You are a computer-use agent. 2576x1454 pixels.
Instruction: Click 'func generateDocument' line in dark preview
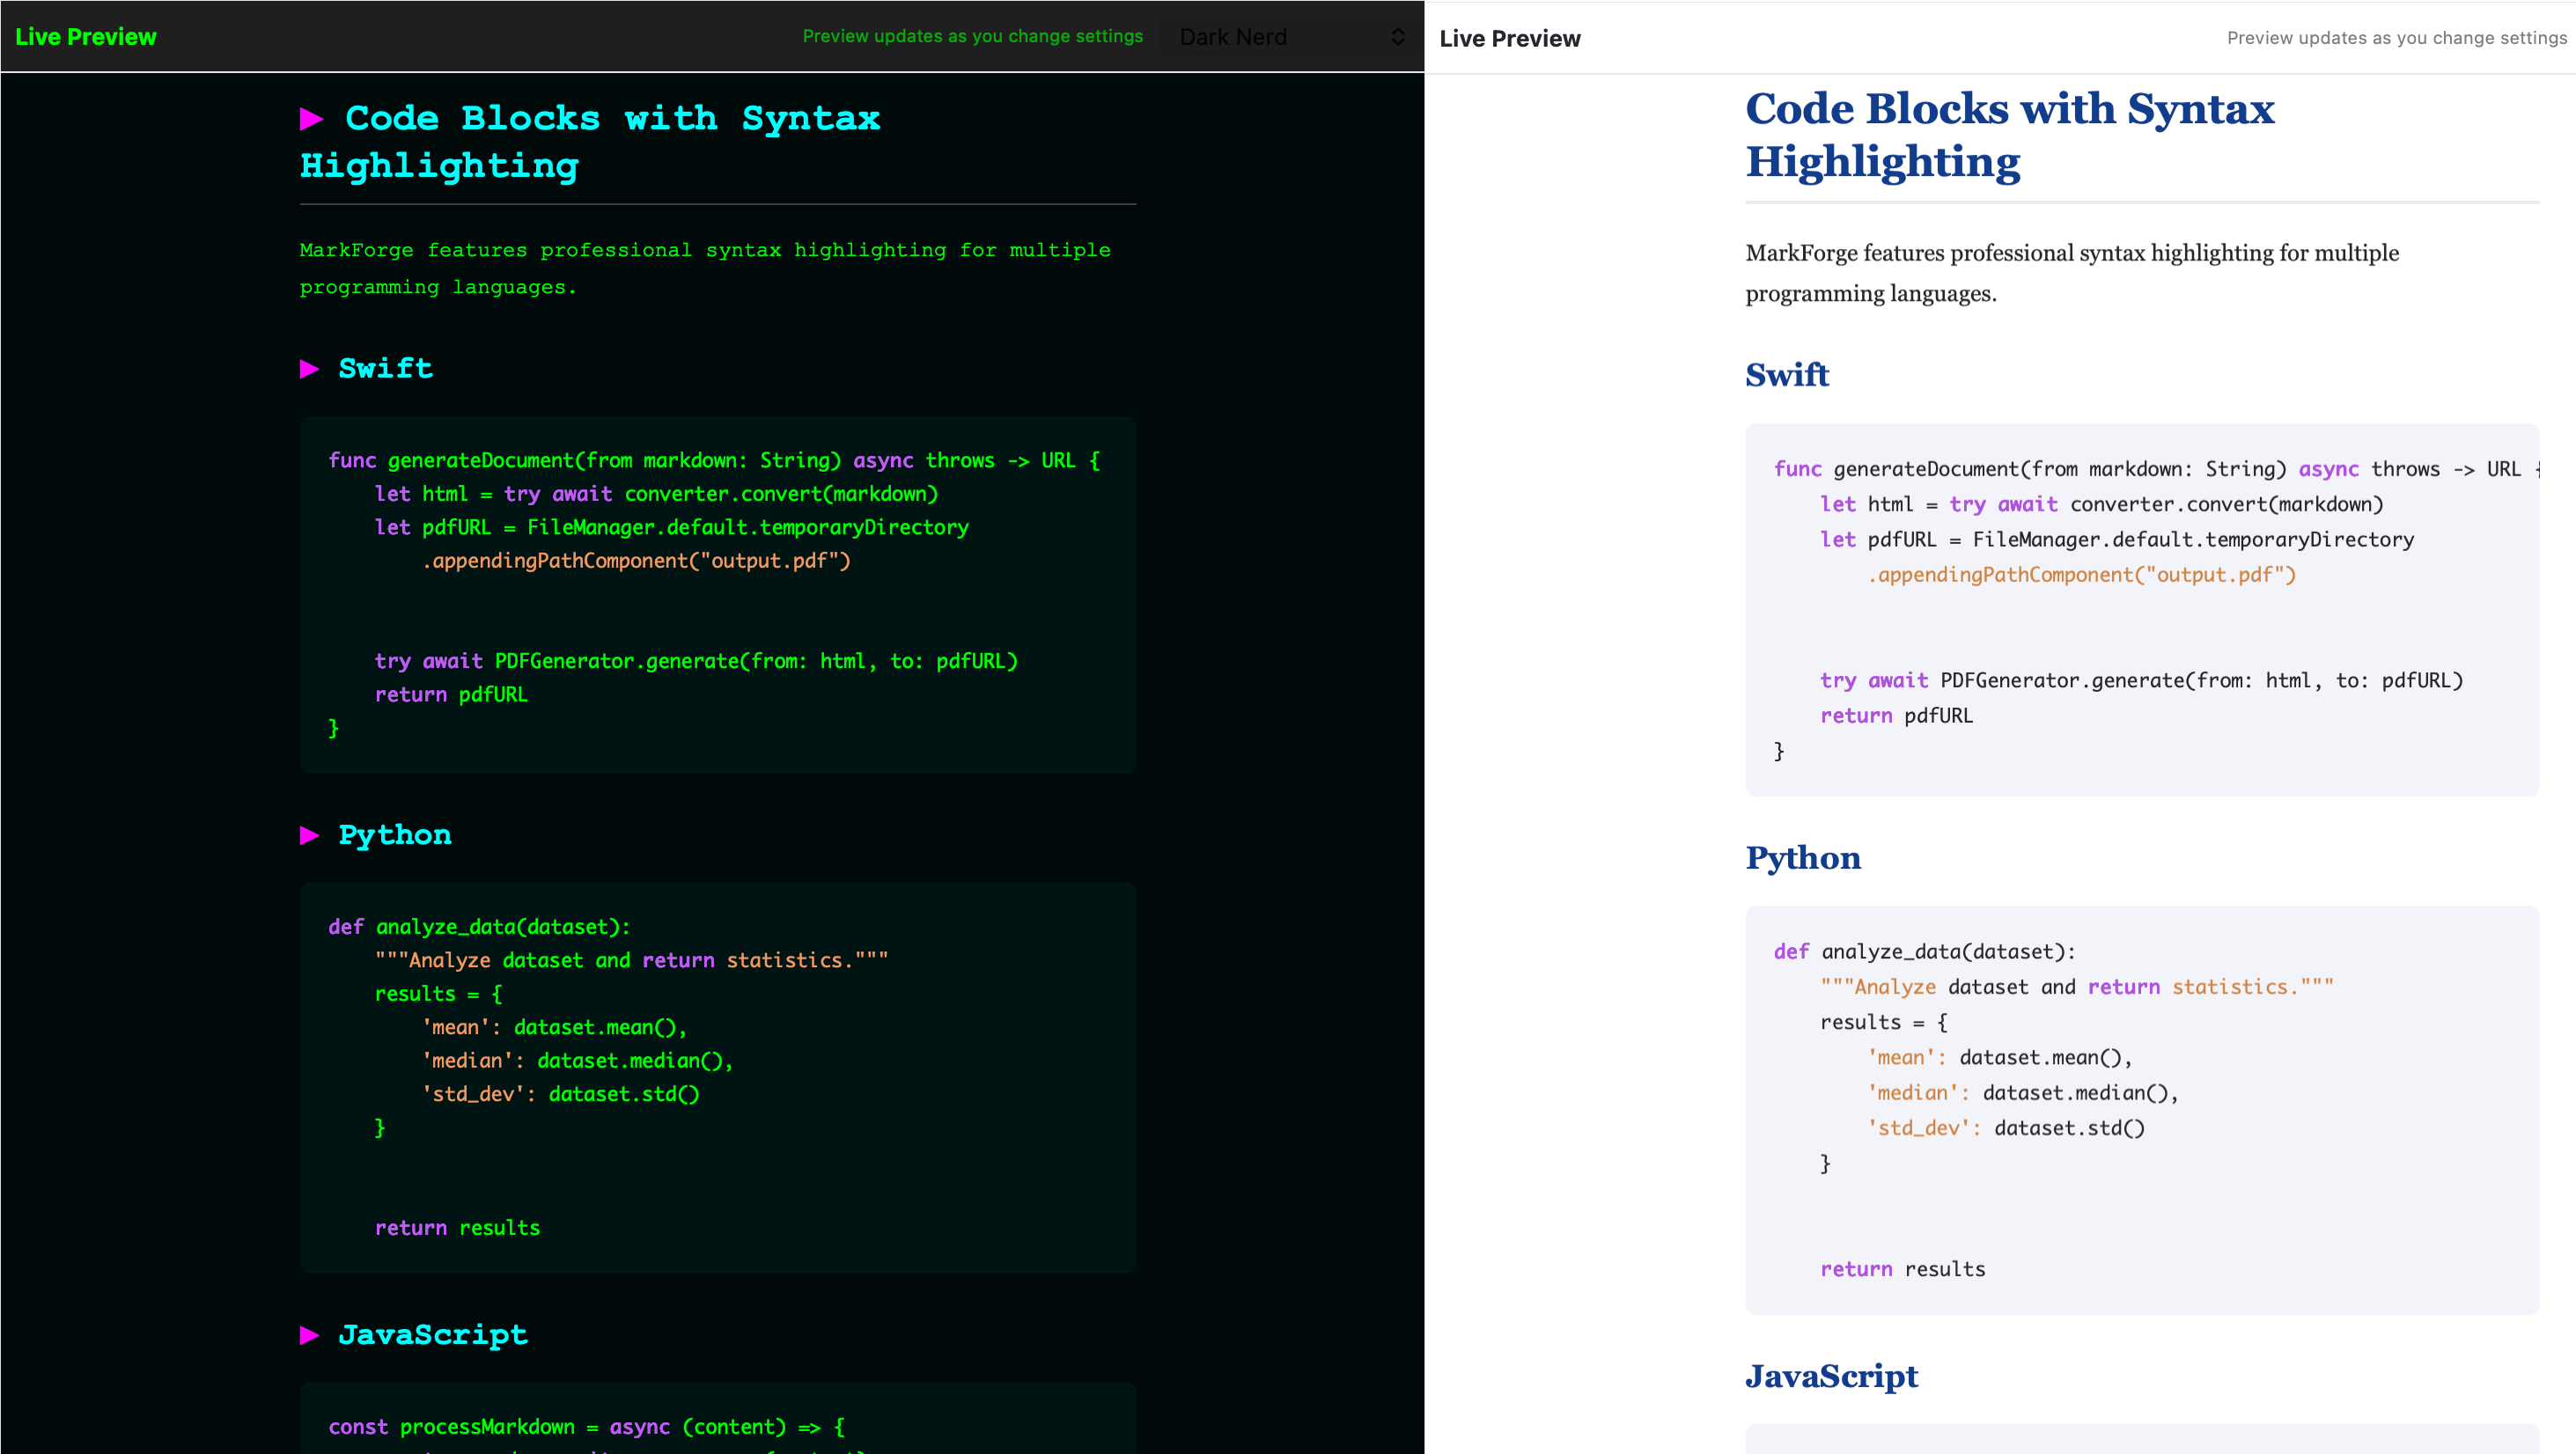(x=714, y=460)
